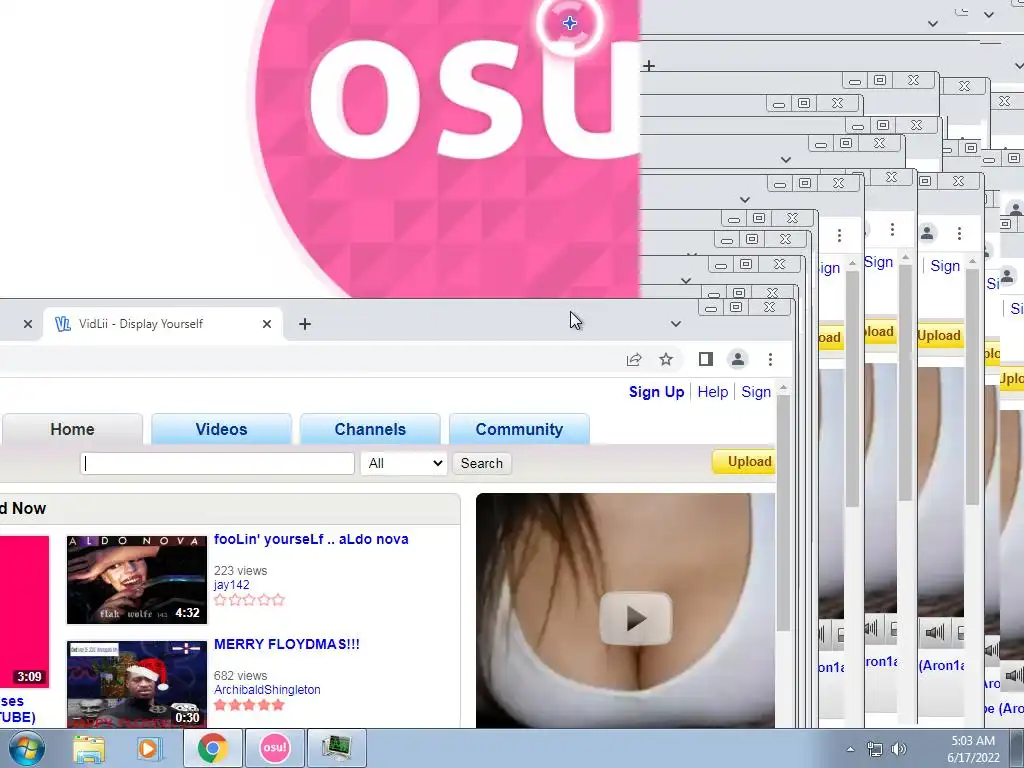Focus the VidLii search text field
The image size is (1024, 768).
point(217,464)
